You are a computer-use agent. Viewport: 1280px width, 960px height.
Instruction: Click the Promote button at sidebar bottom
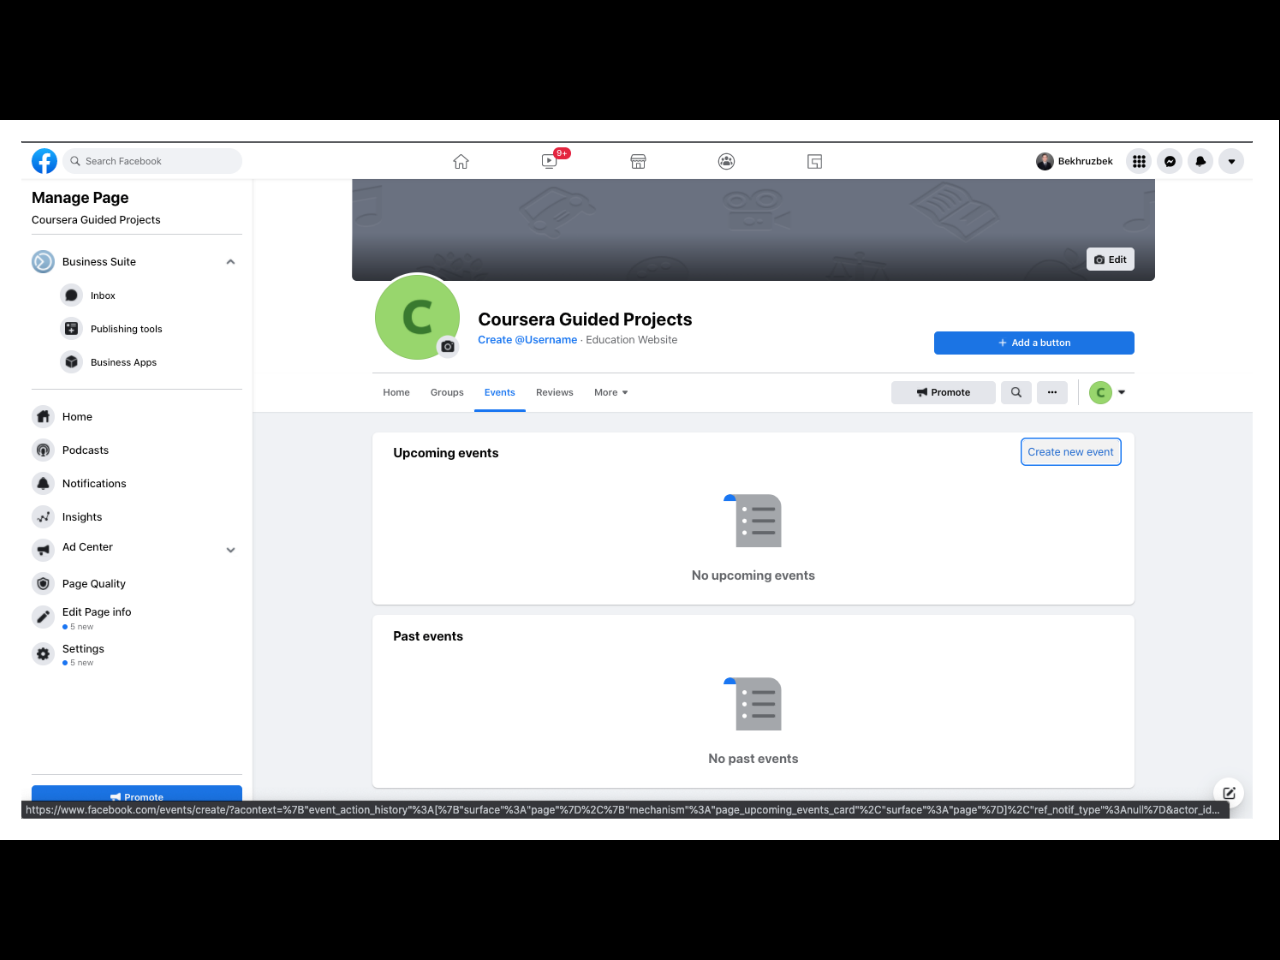pos(137,796)
